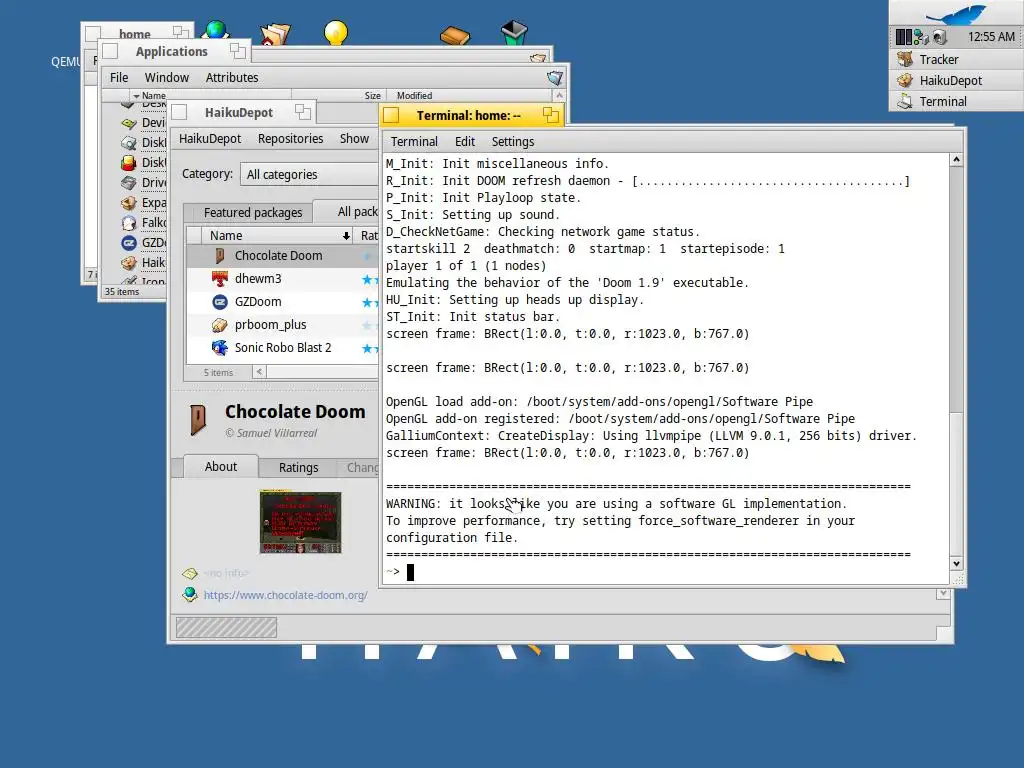The height and width of the screenshot is (768, 1024).
Task: Click the Rating column header in HaikuDepot
Action: [368, 236]
